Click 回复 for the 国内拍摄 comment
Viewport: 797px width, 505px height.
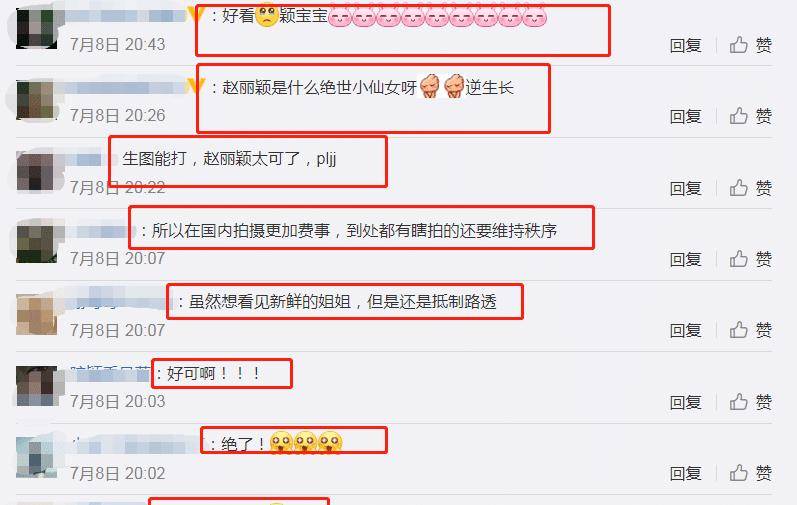pyautogui.click(x=685, y=260)
